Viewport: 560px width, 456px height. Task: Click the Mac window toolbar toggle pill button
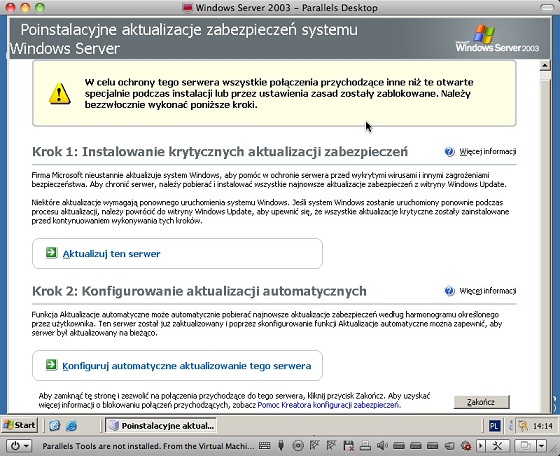tap(547, 7)
